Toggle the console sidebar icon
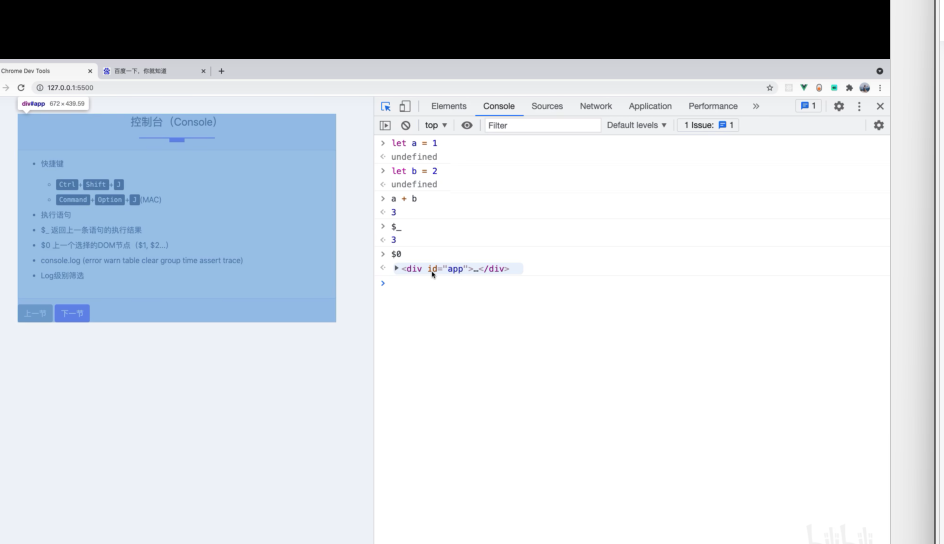944x544 pixels. 385,125
